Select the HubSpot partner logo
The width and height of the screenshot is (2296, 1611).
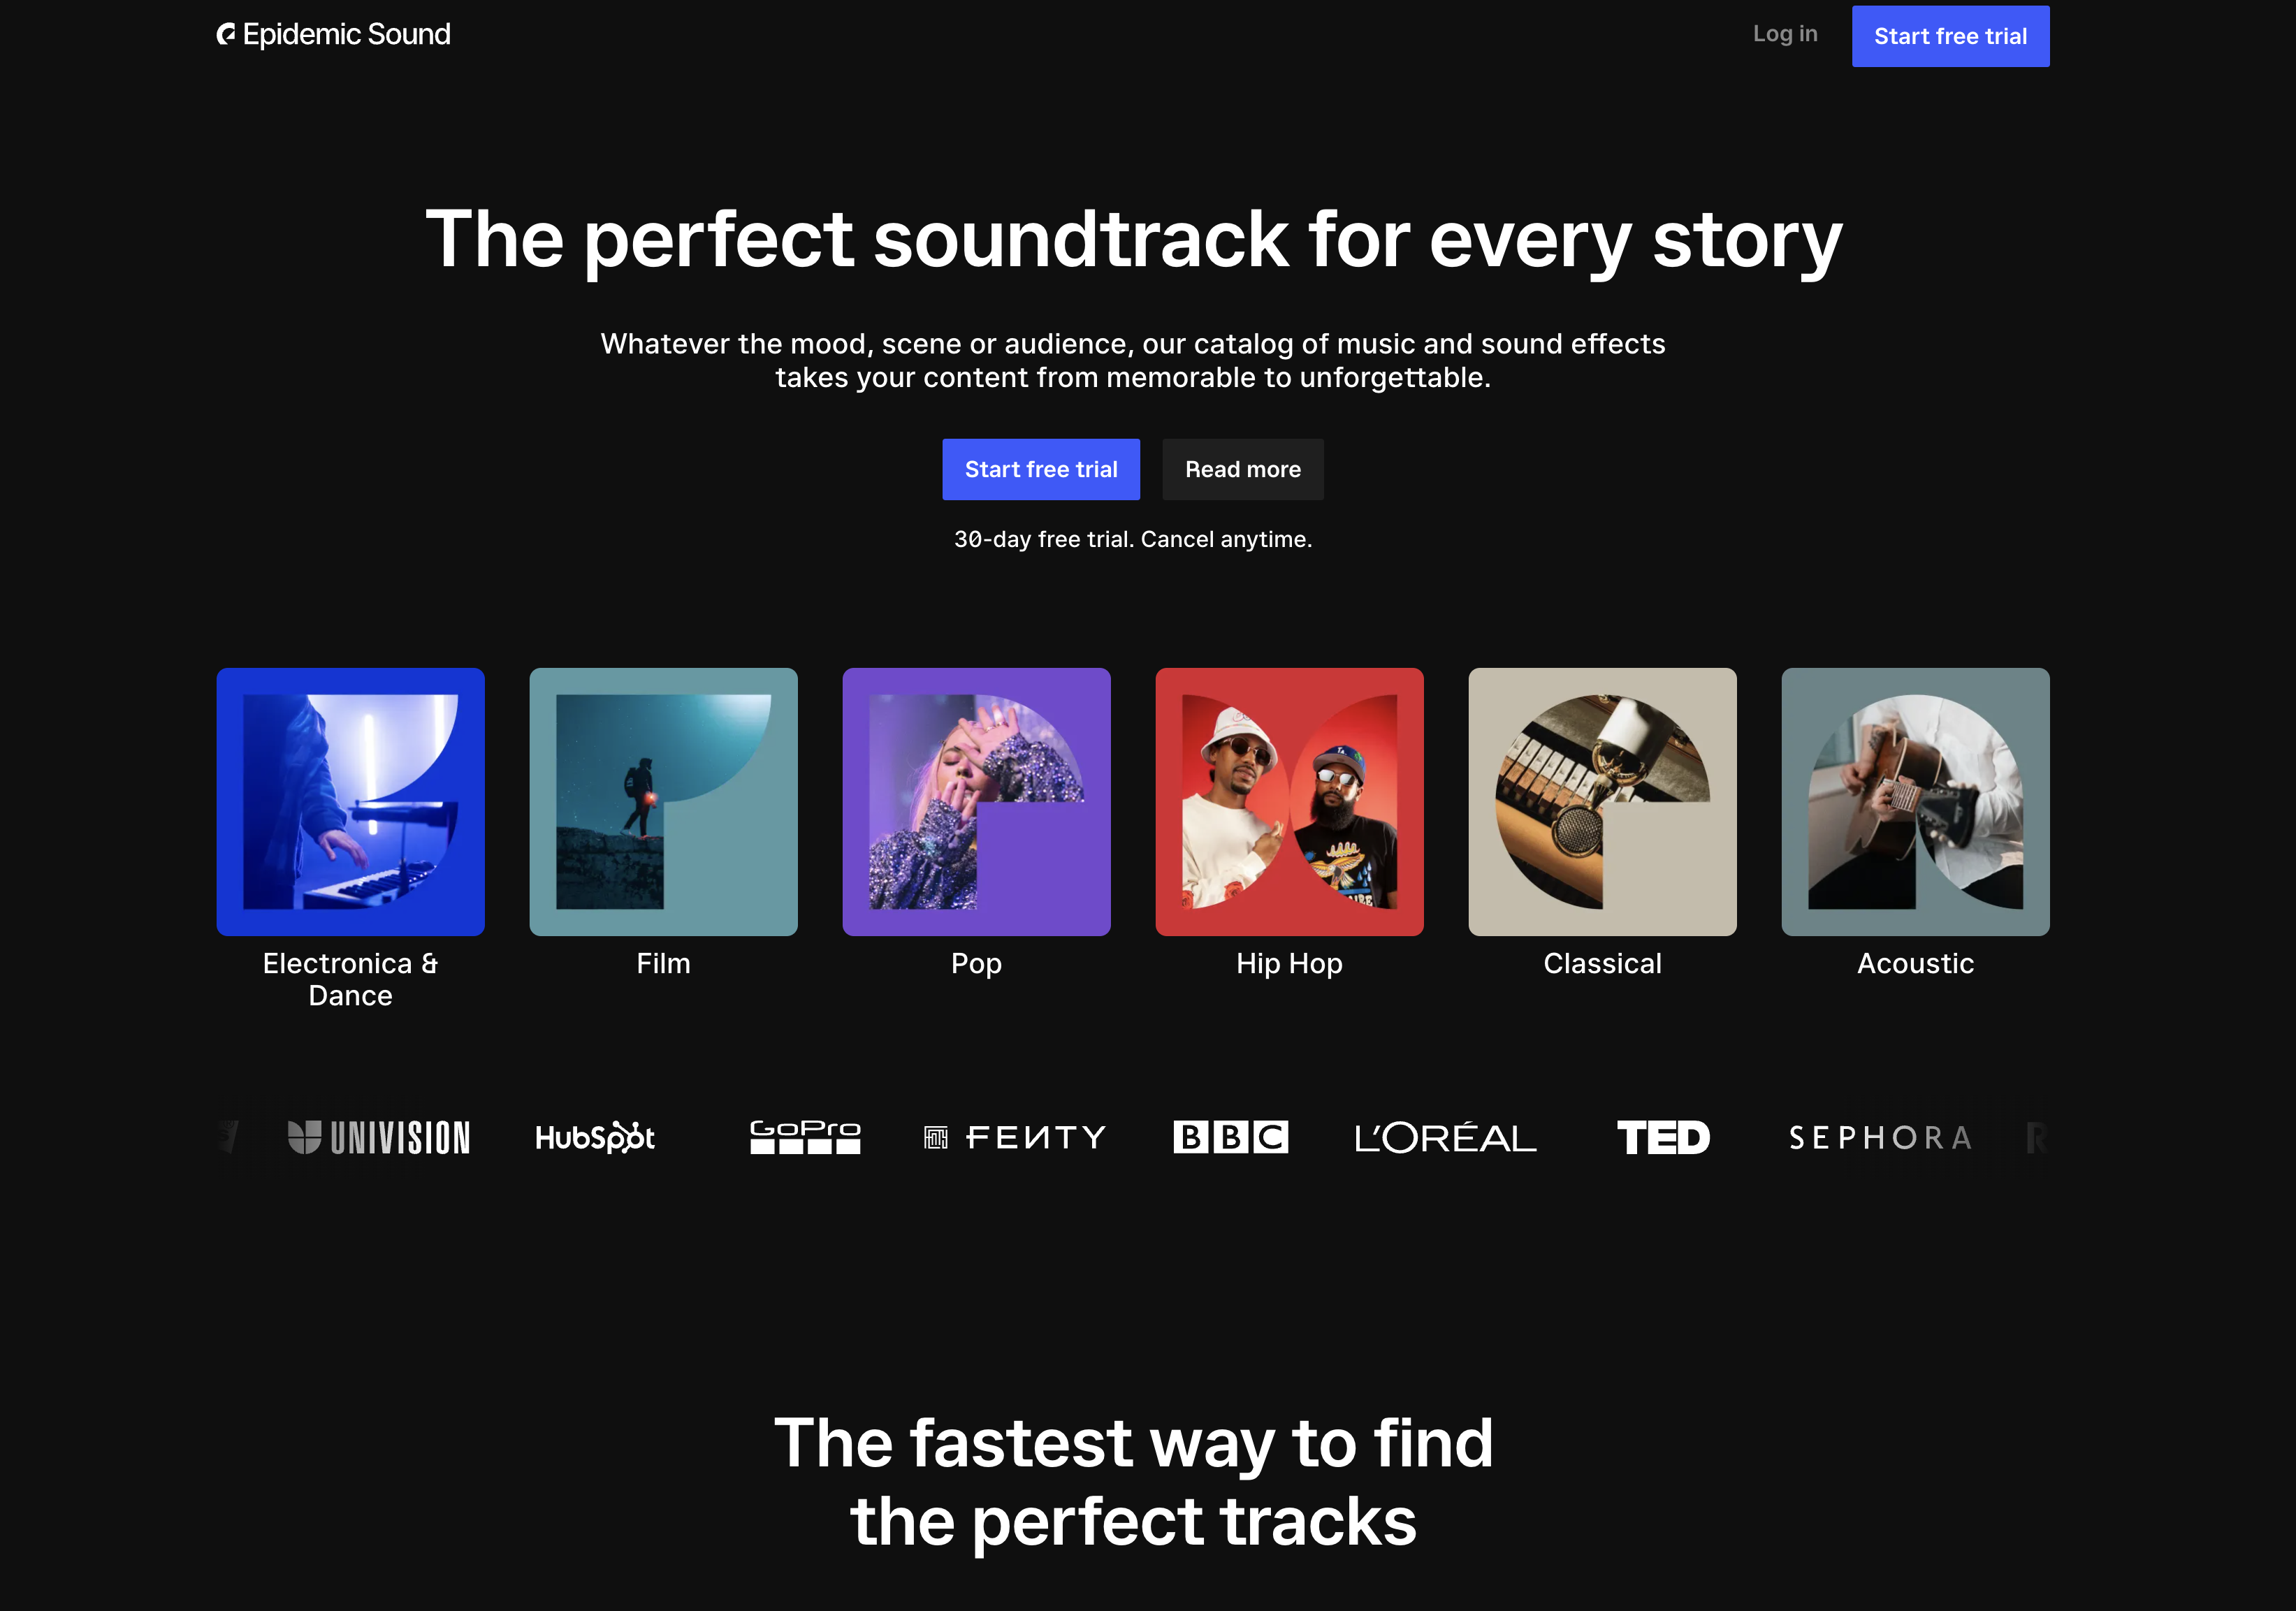pos(595,1137)
